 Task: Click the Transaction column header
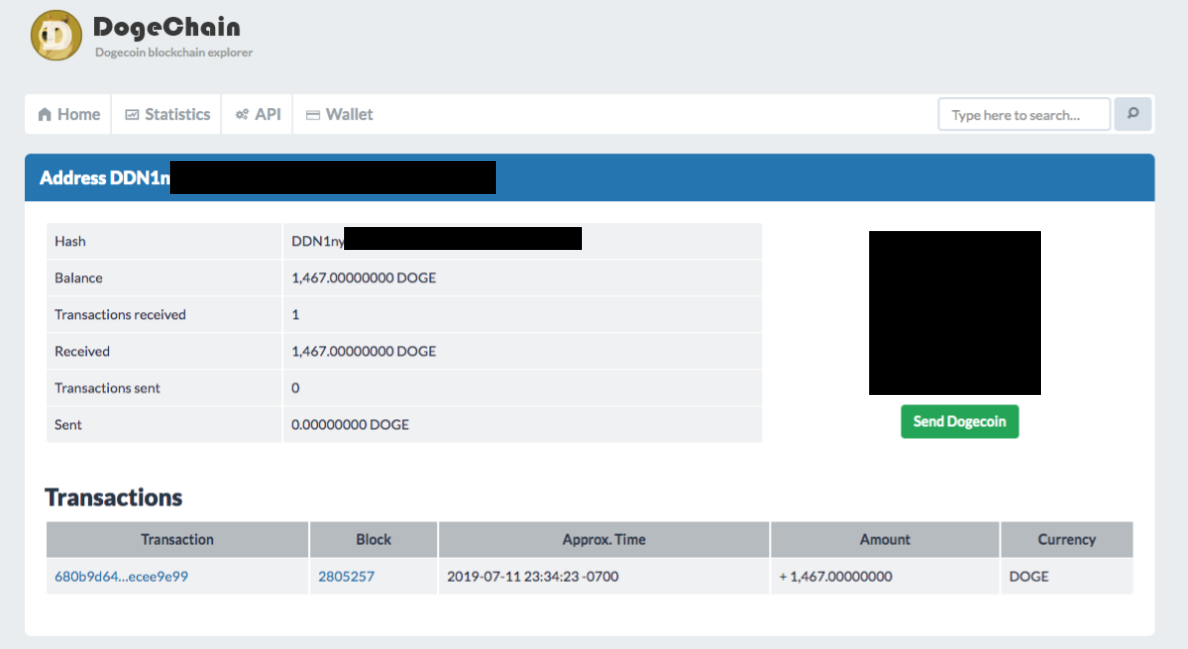coord(177,539)
